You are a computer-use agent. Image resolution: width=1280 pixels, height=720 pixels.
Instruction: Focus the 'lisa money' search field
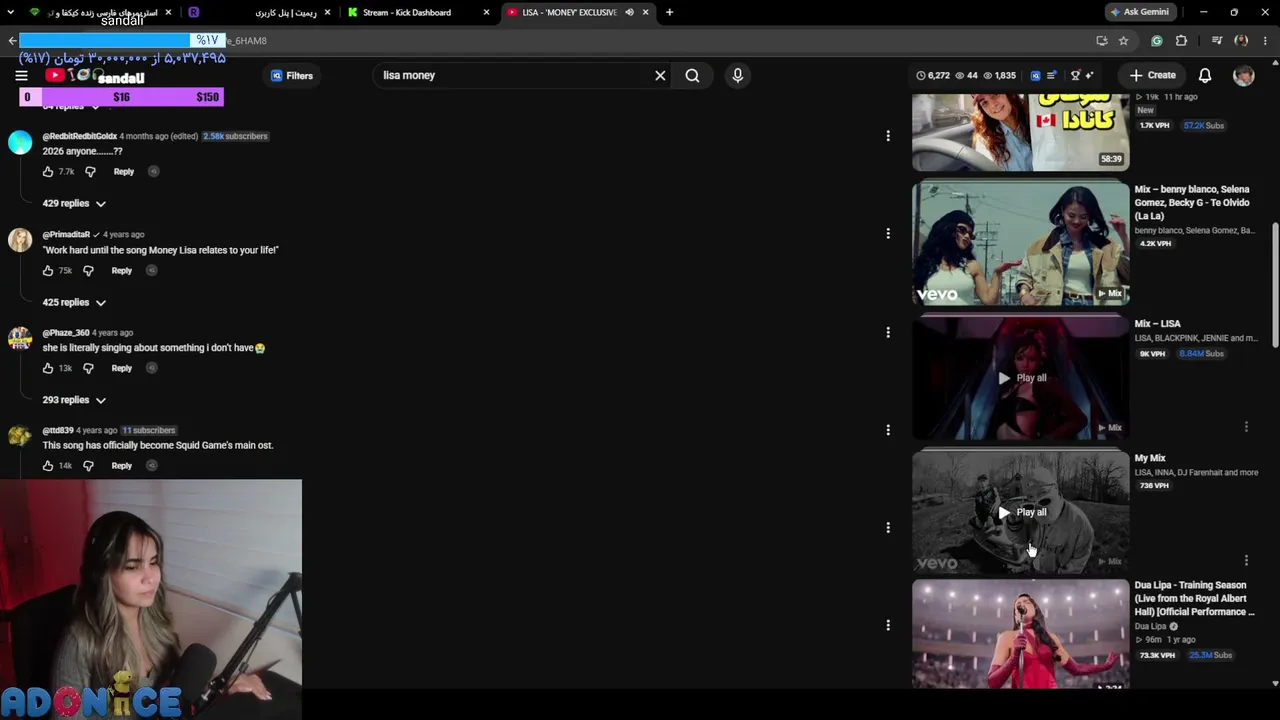[x=510, y=75]
